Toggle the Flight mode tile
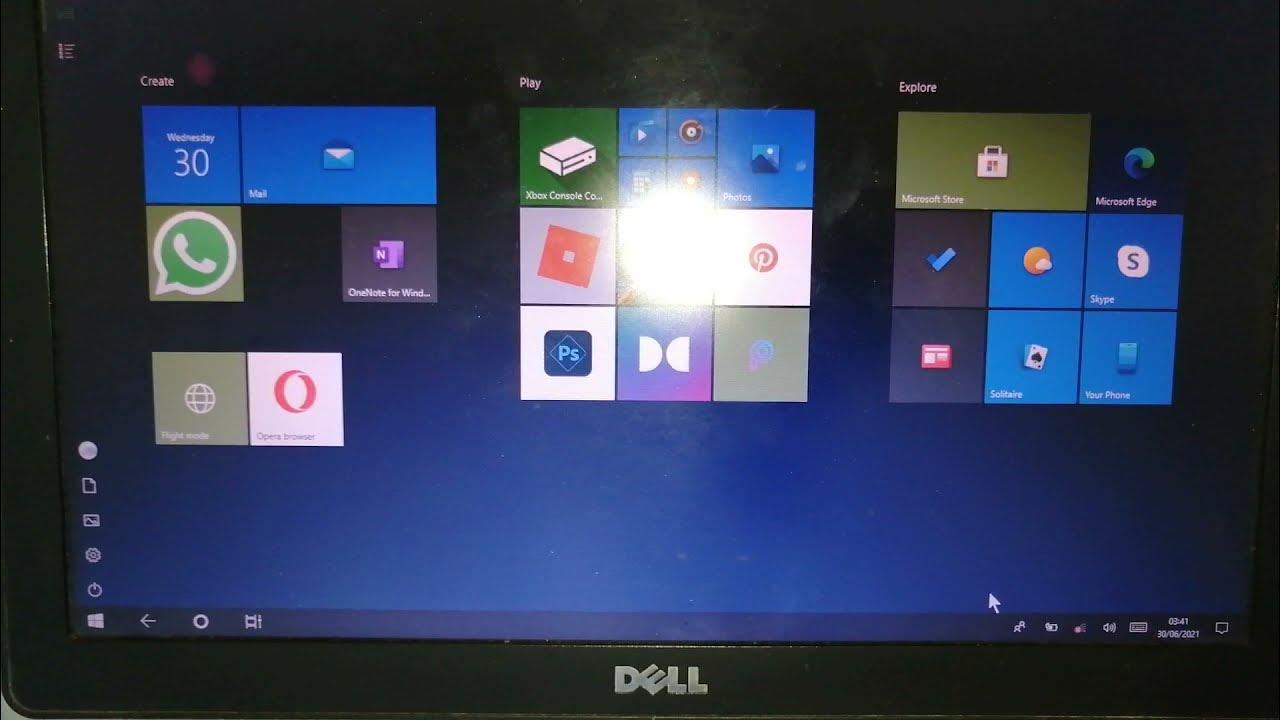The image size is (1280, 720). (x=200, y=398)
